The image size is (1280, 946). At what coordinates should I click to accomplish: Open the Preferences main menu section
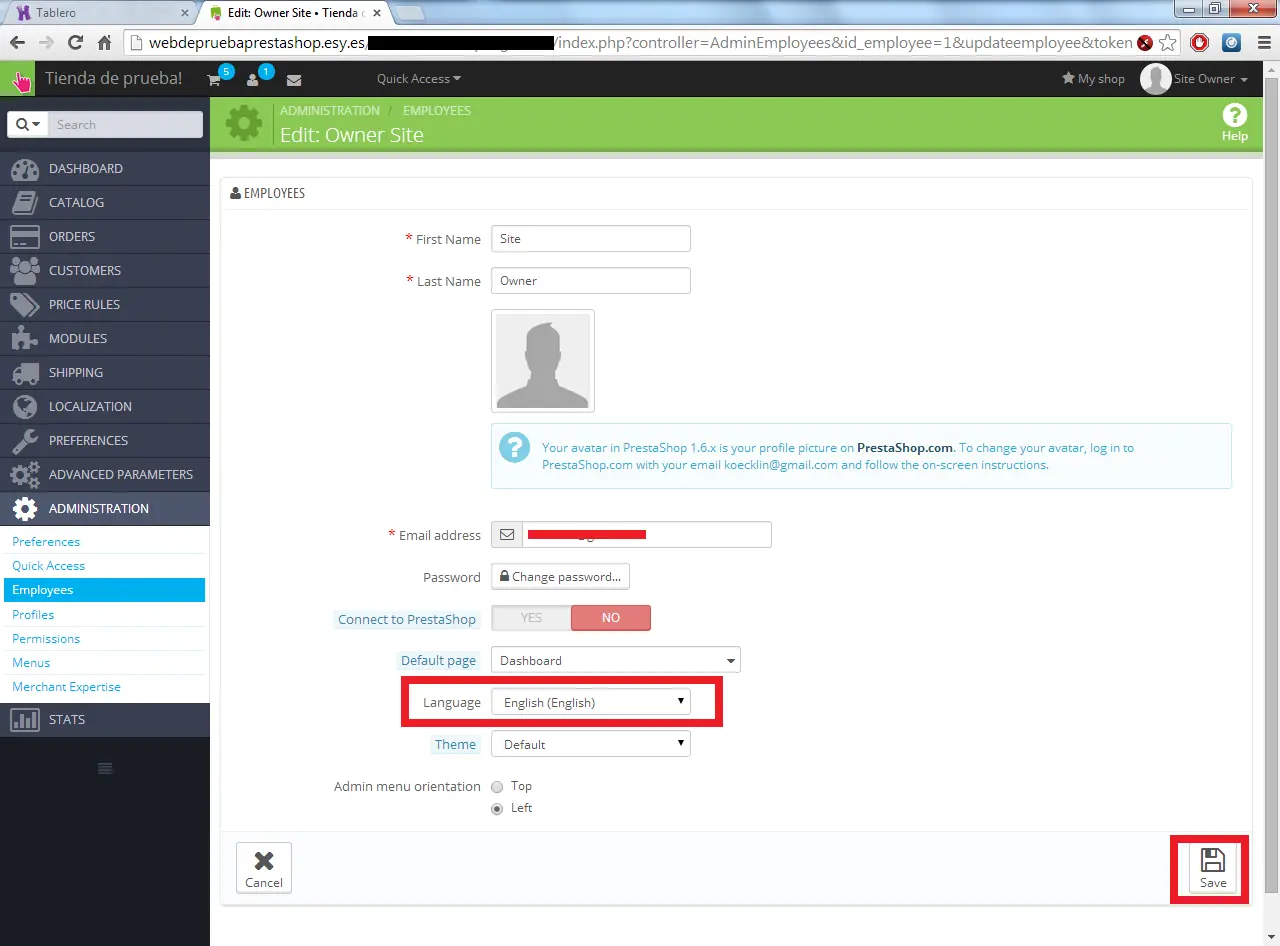tap(105, 440)
